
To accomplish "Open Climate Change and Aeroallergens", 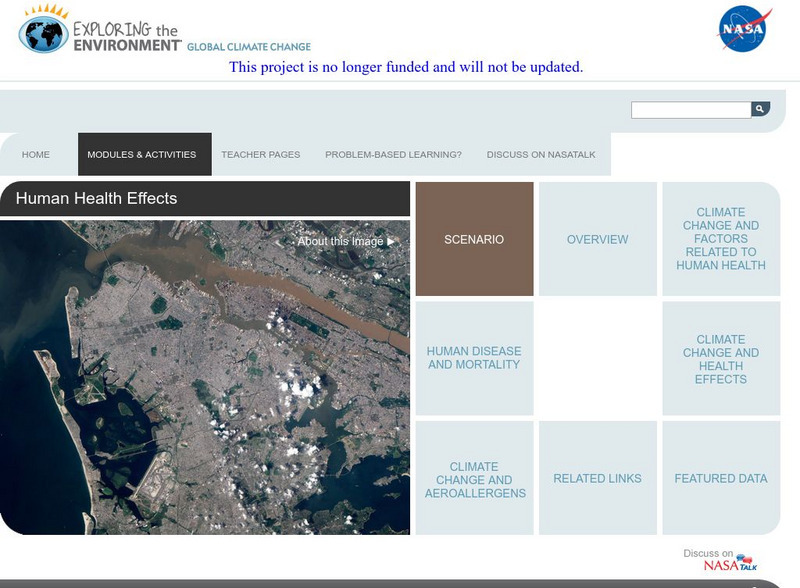I will (x=475, y=478).
